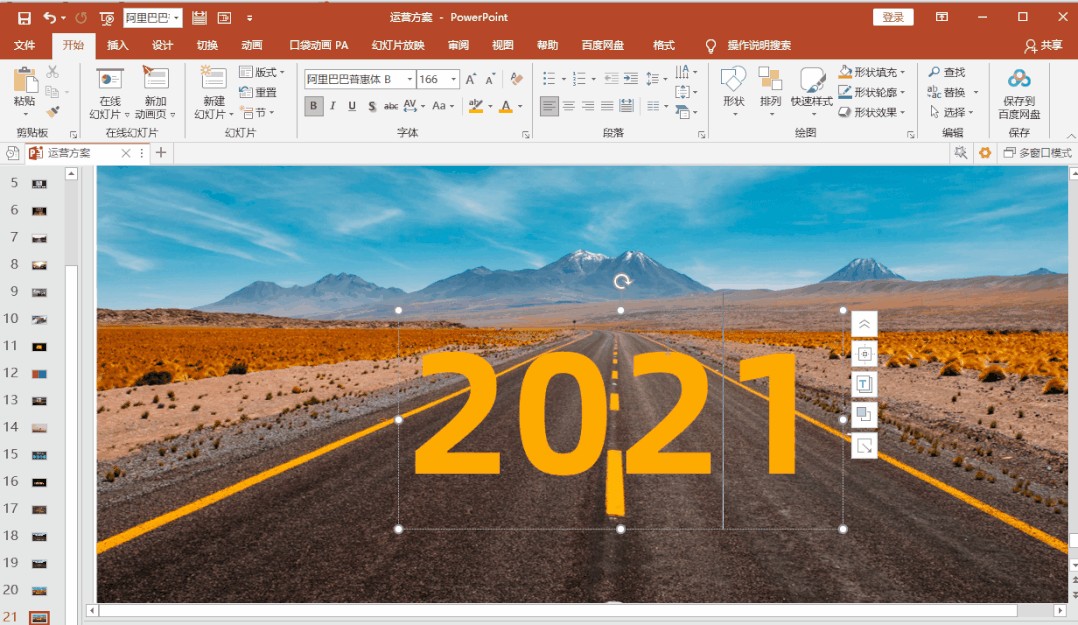Screen dimensions: 1078x625
Task: Click 登录 sign-in button
Action: (893, 17)
